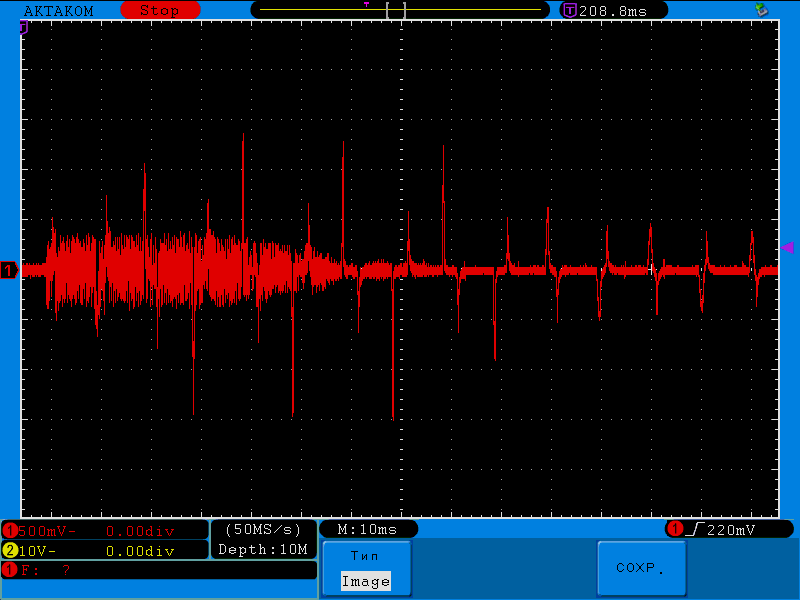Click the F: ? frequency counter readout
The image size is (800, 600).
click(x=45, y=570)
